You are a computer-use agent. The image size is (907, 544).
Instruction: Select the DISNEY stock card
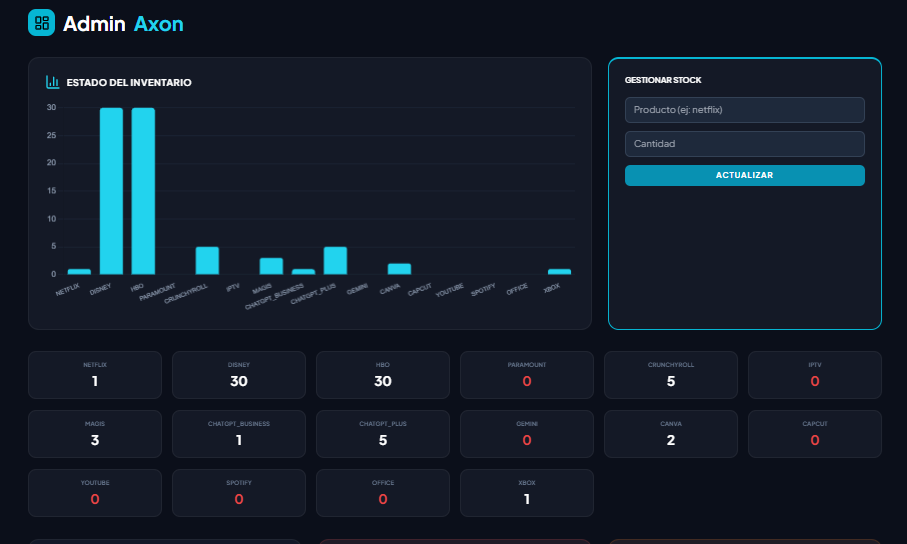point(239,375)
